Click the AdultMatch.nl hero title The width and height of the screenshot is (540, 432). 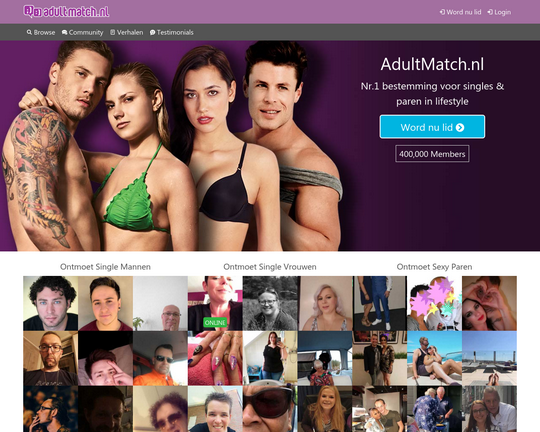pos(432,64)
